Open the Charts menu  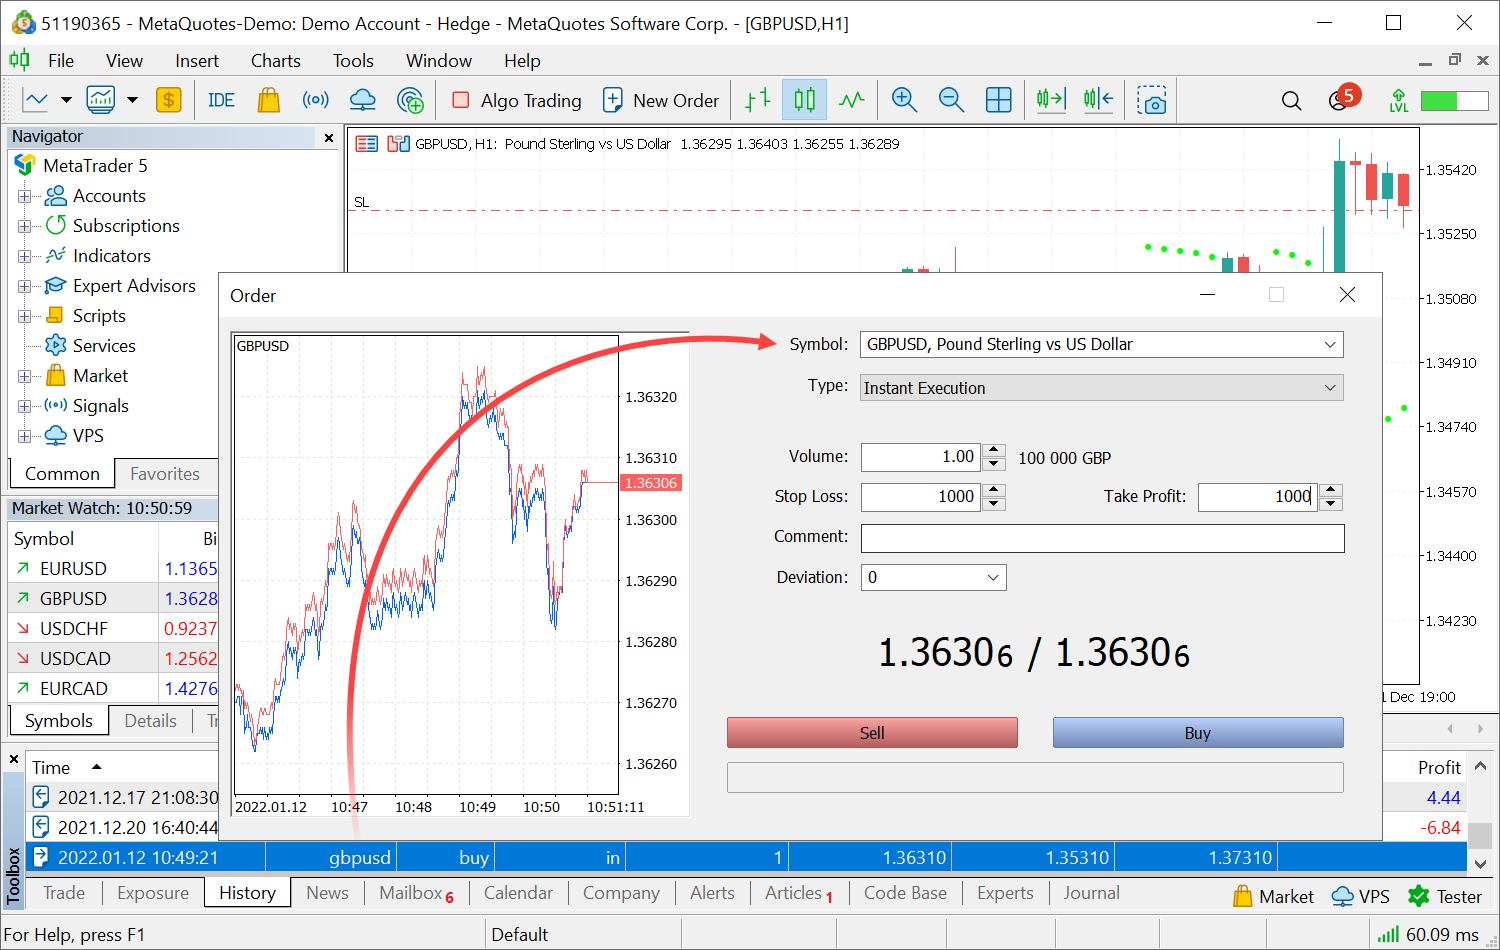click(x=275, y=60)
